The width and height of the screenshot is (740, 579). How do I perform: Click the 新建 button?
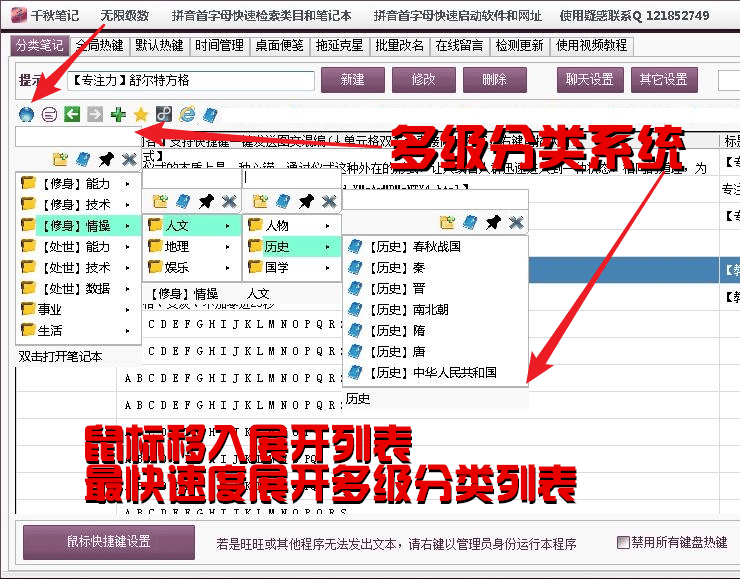(353, 79)
